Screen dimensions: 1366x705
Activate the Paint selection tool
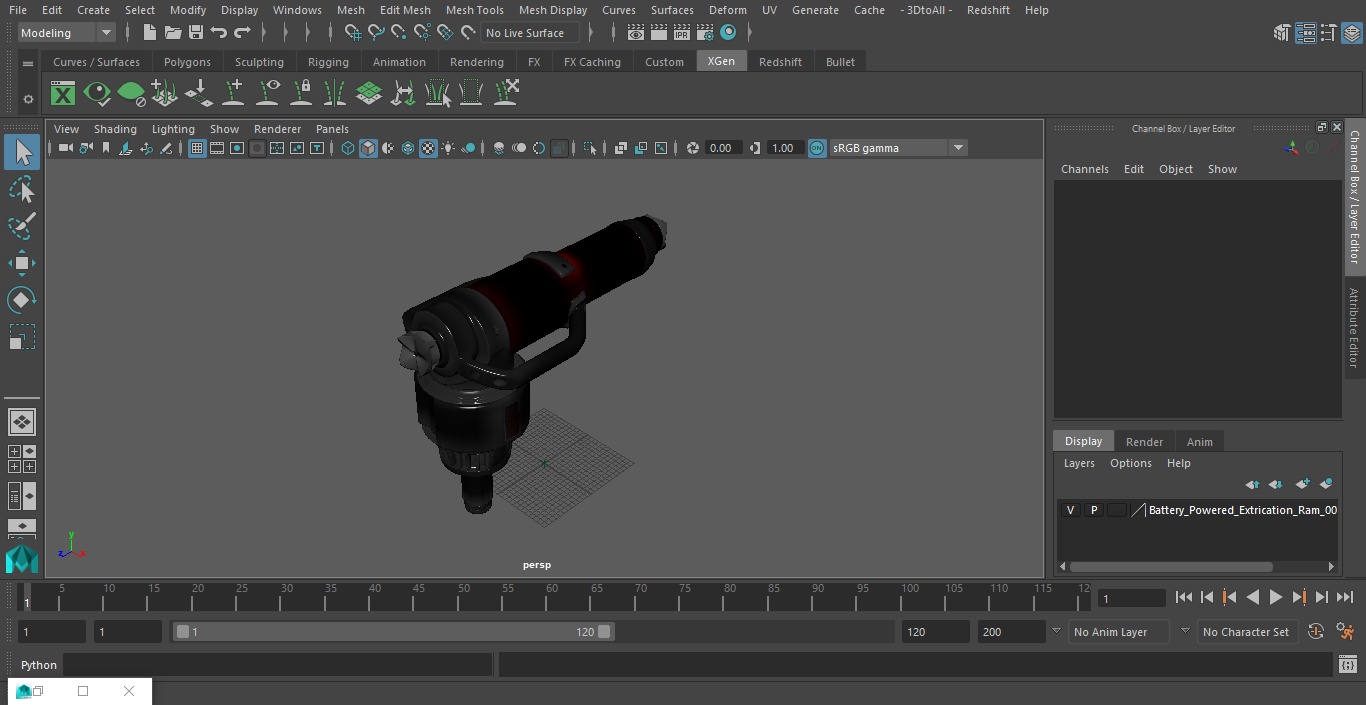[x=22, y=226]
